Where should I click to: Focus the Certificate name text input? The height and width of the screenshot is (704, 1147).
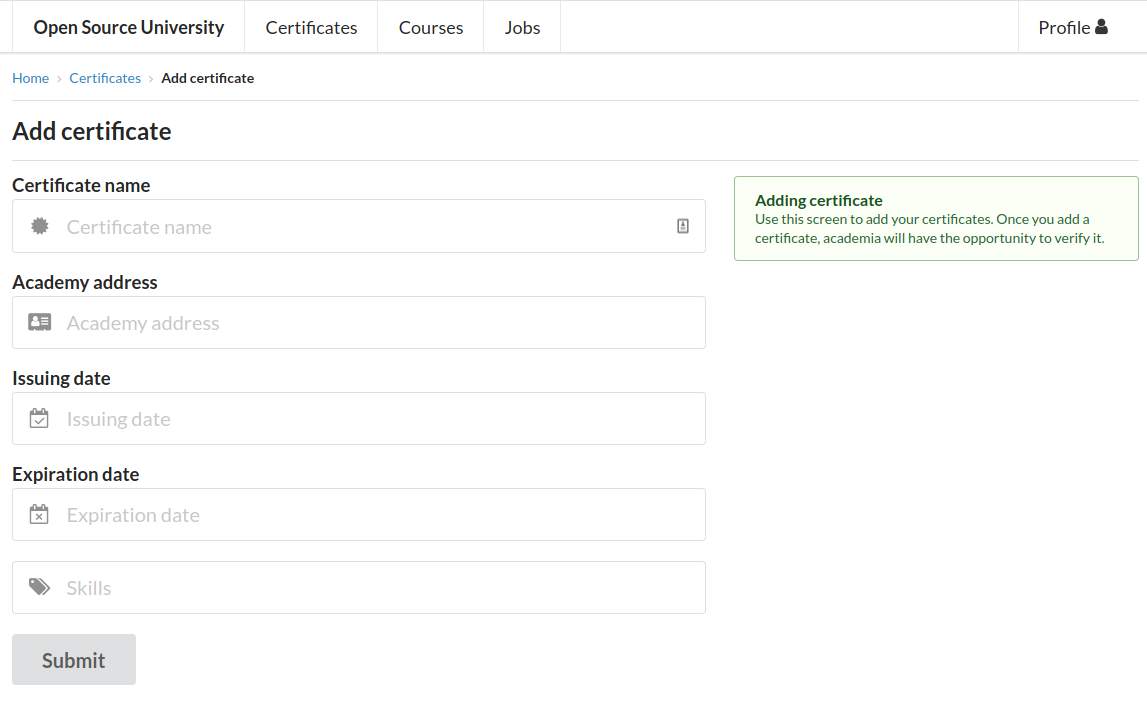tap(360, 226)
